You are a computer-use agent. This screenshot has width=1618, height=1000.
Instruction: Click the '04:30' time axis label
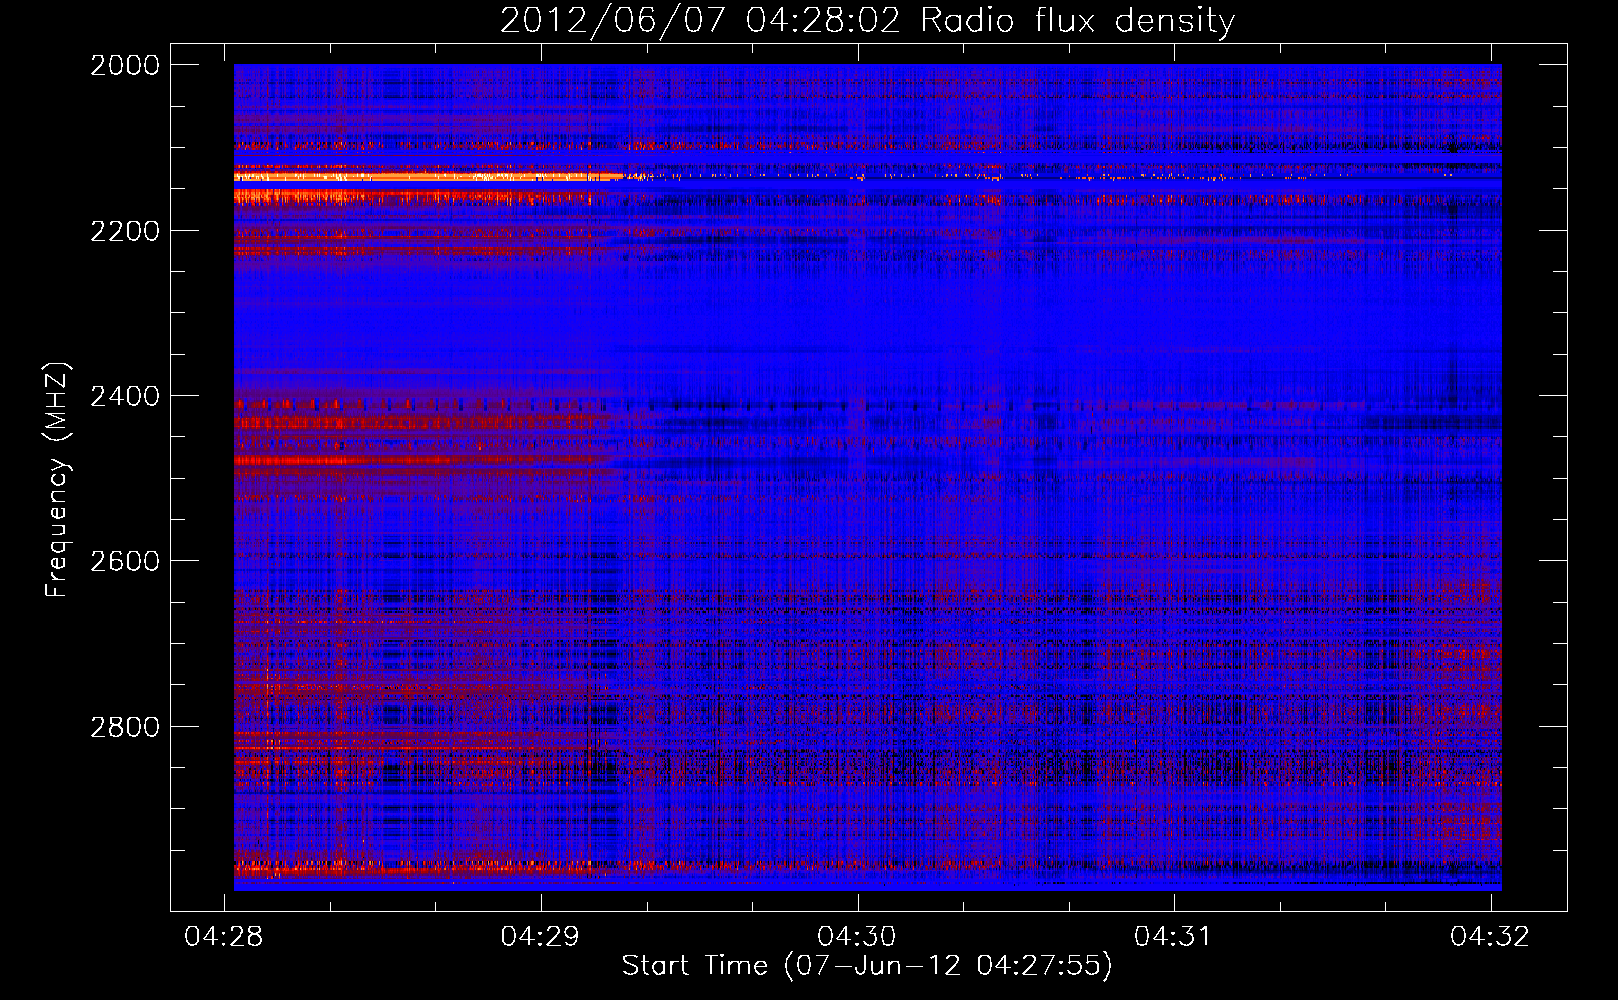tap(857, 936)
